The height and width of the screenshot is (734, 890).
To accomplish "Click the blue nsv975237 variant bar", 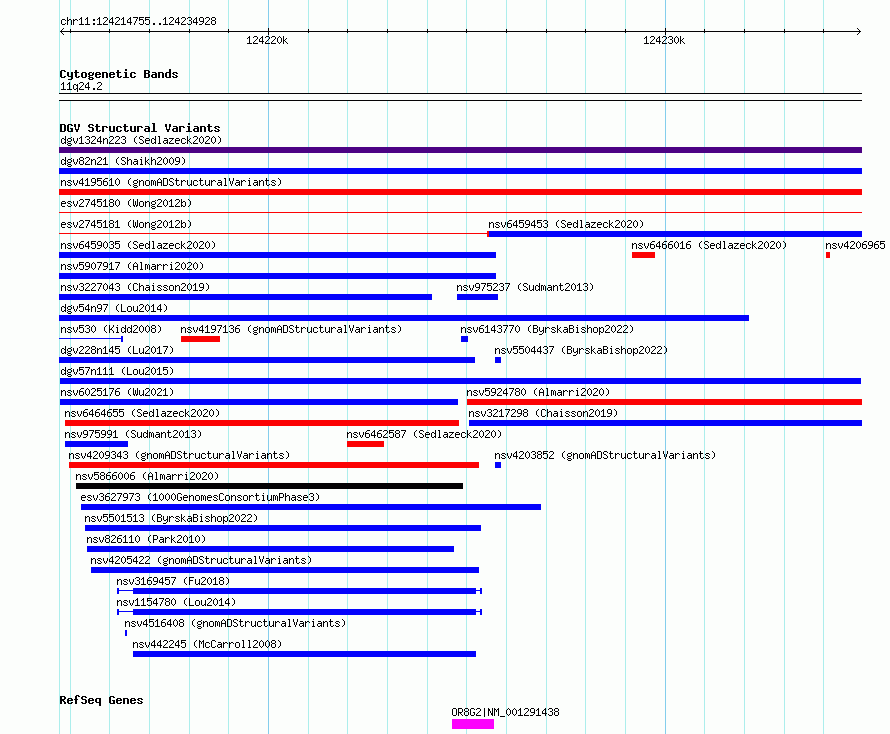I will click(x=477, y=297).
